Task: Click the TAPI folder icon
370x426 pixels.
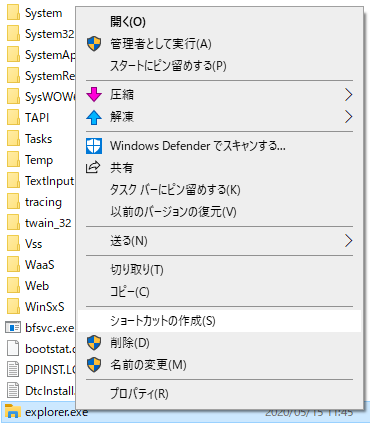Action: (13, 117)
